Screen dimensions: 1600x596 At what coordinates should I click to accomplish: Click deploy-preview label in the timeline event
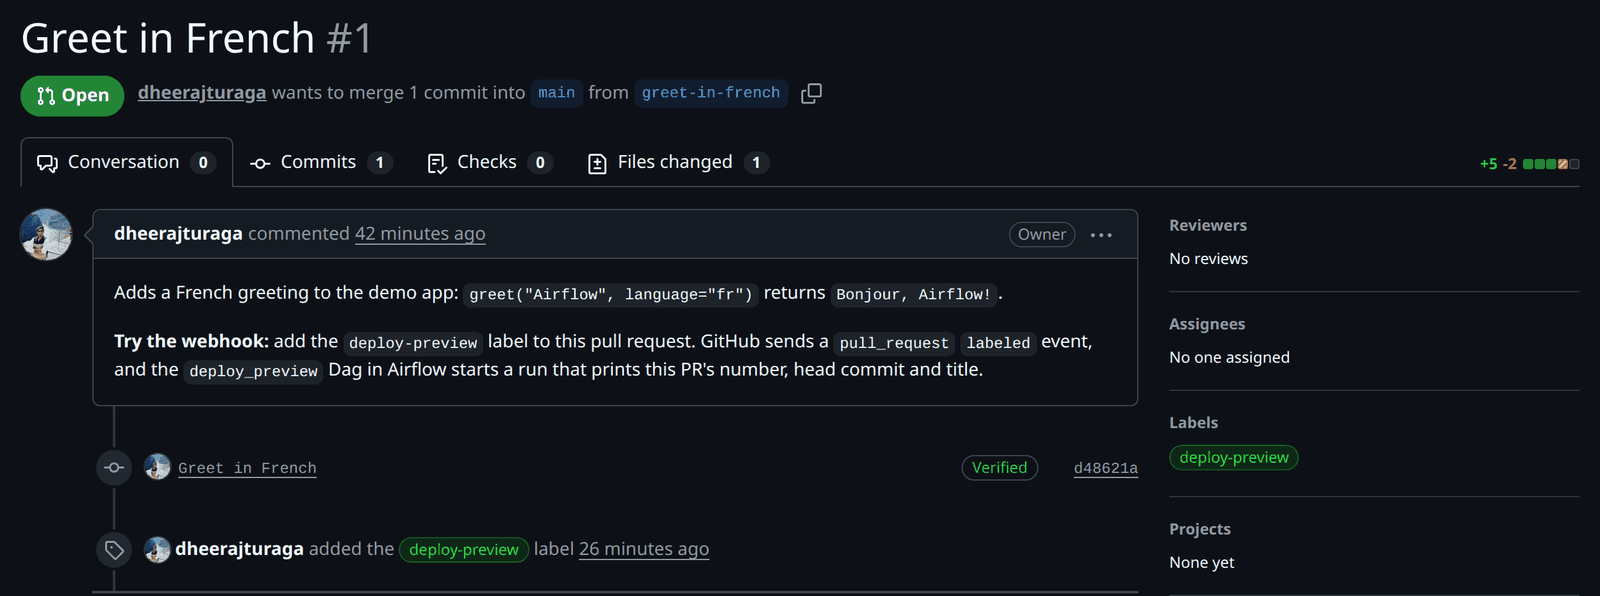[x=464, y=550]
